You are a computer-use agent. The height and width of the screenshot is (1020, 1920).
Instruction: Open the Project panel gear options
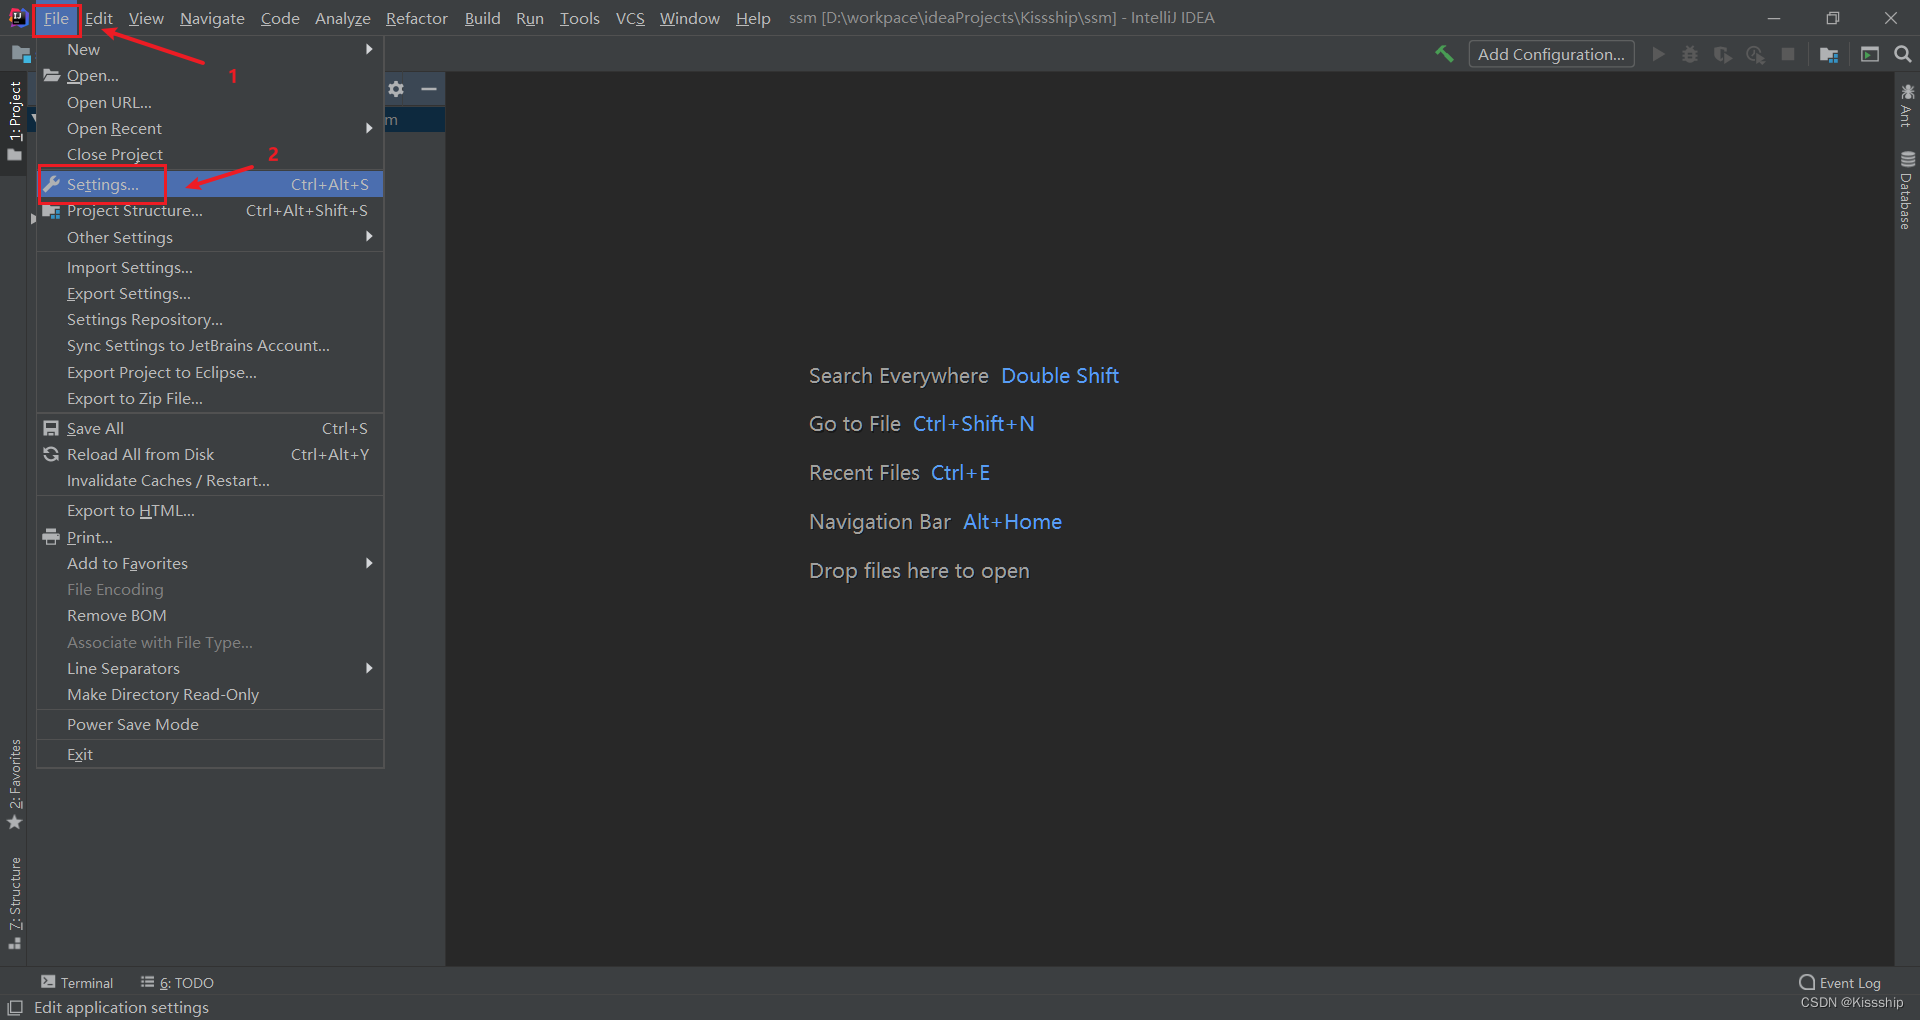coord(396,89)
